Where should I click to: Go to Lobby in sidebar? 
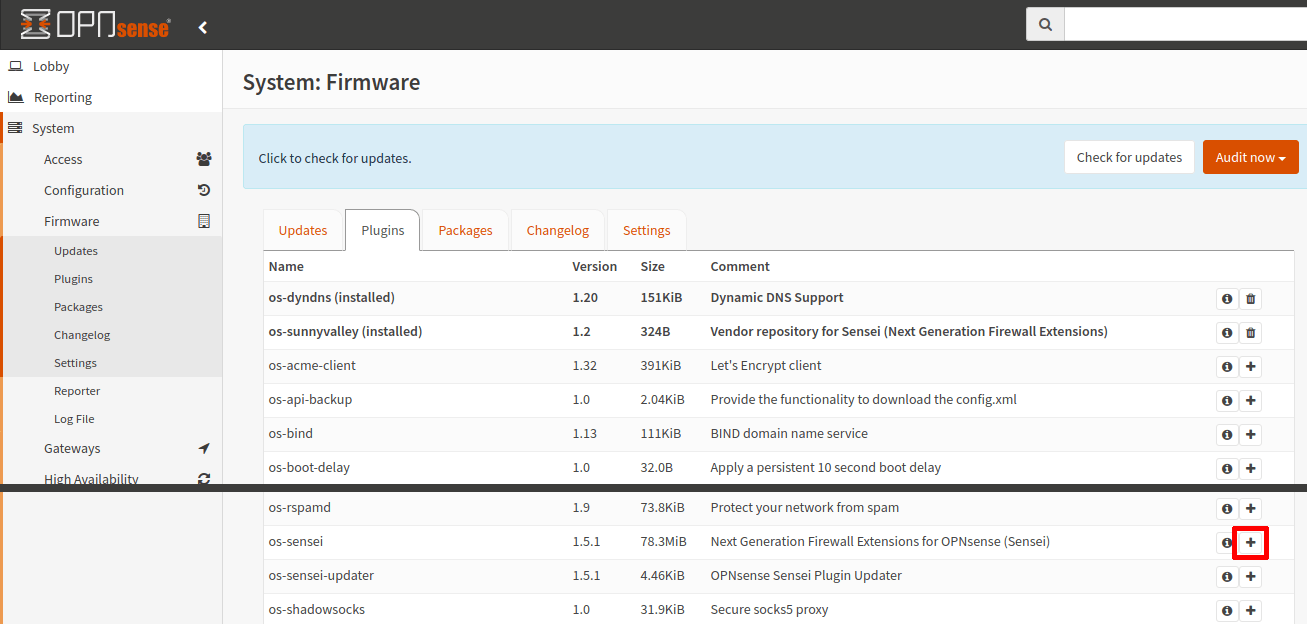pyautogui.click(x=51, y=67)
